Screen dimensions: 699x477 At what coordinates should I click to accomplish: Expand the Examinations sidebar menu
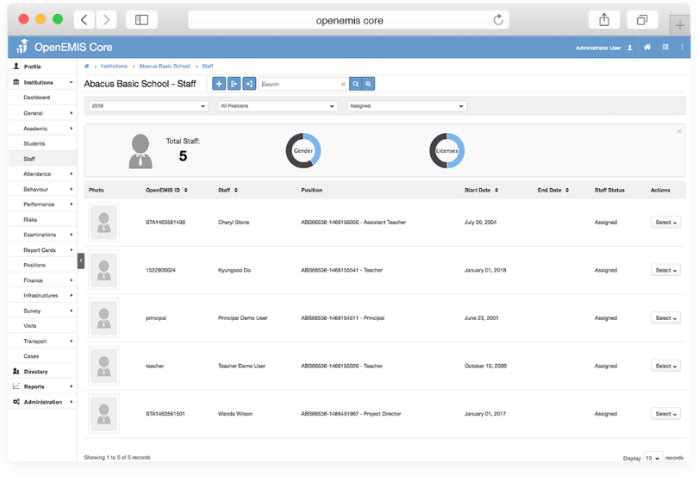click(43, 234)
